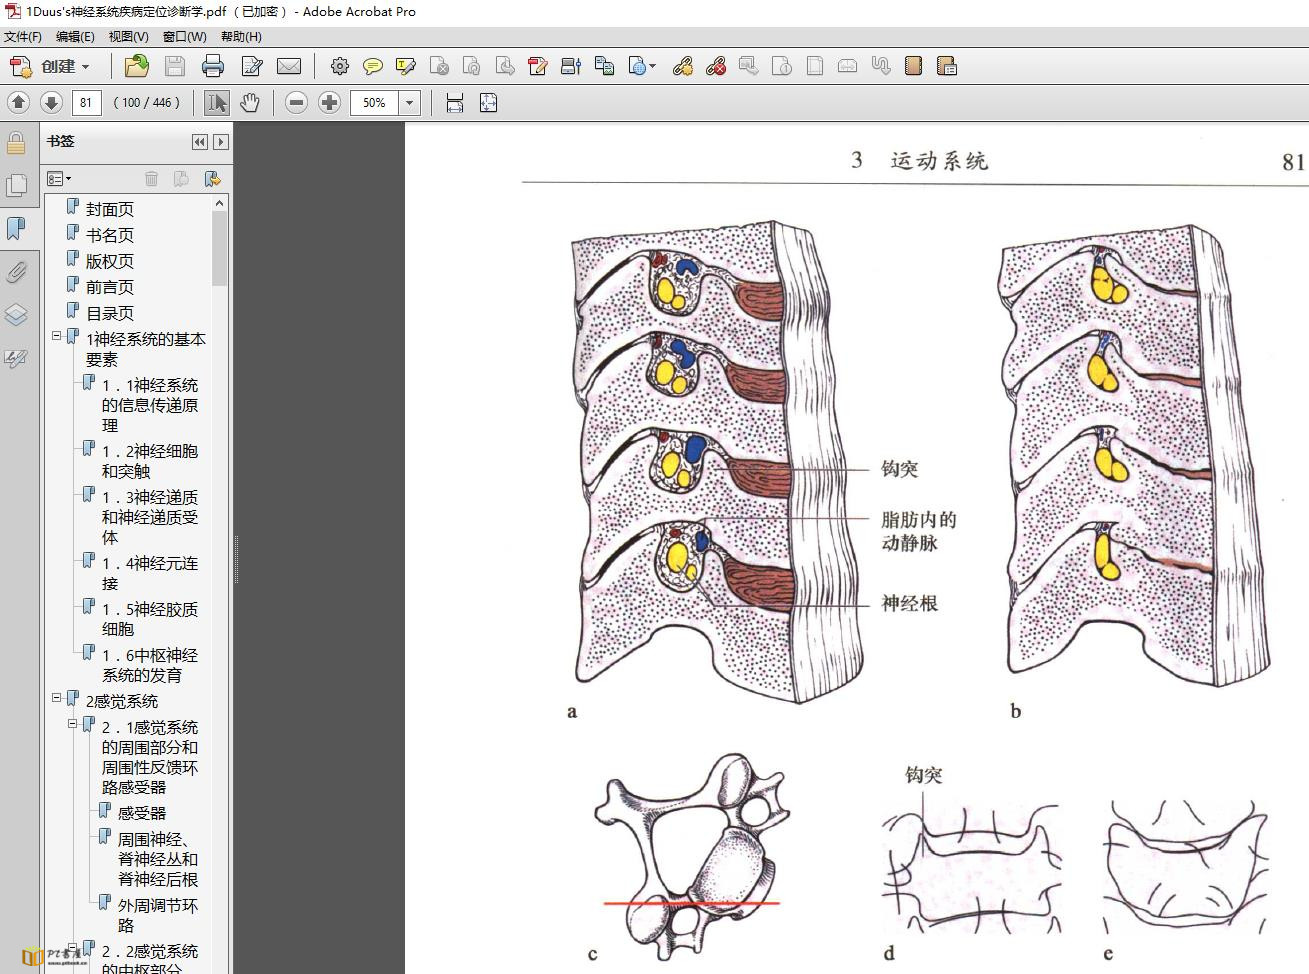1309x974 pixels.
Task: Collapse the 2感觉系统 bookmark tree
Action: (x=57, y=698)
